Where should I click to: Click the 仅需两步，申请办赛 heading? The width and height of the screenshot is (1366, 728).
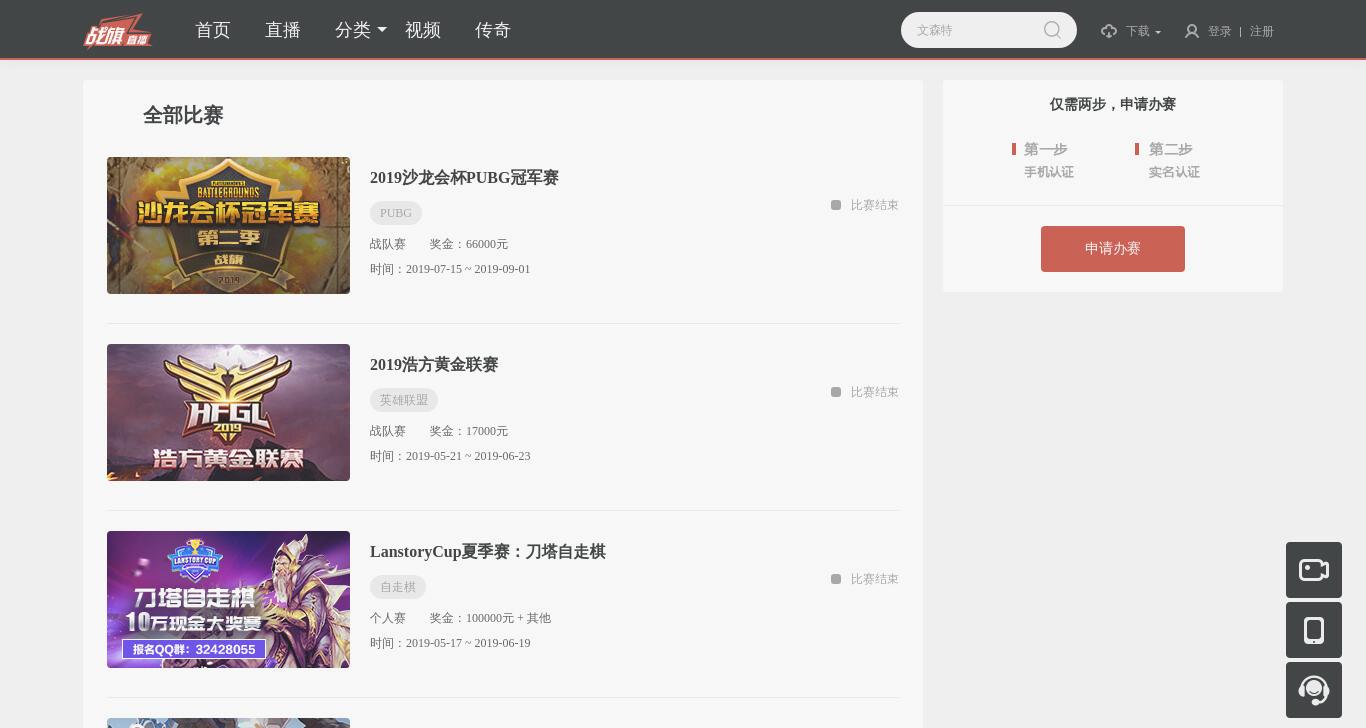coord(1113,104)
